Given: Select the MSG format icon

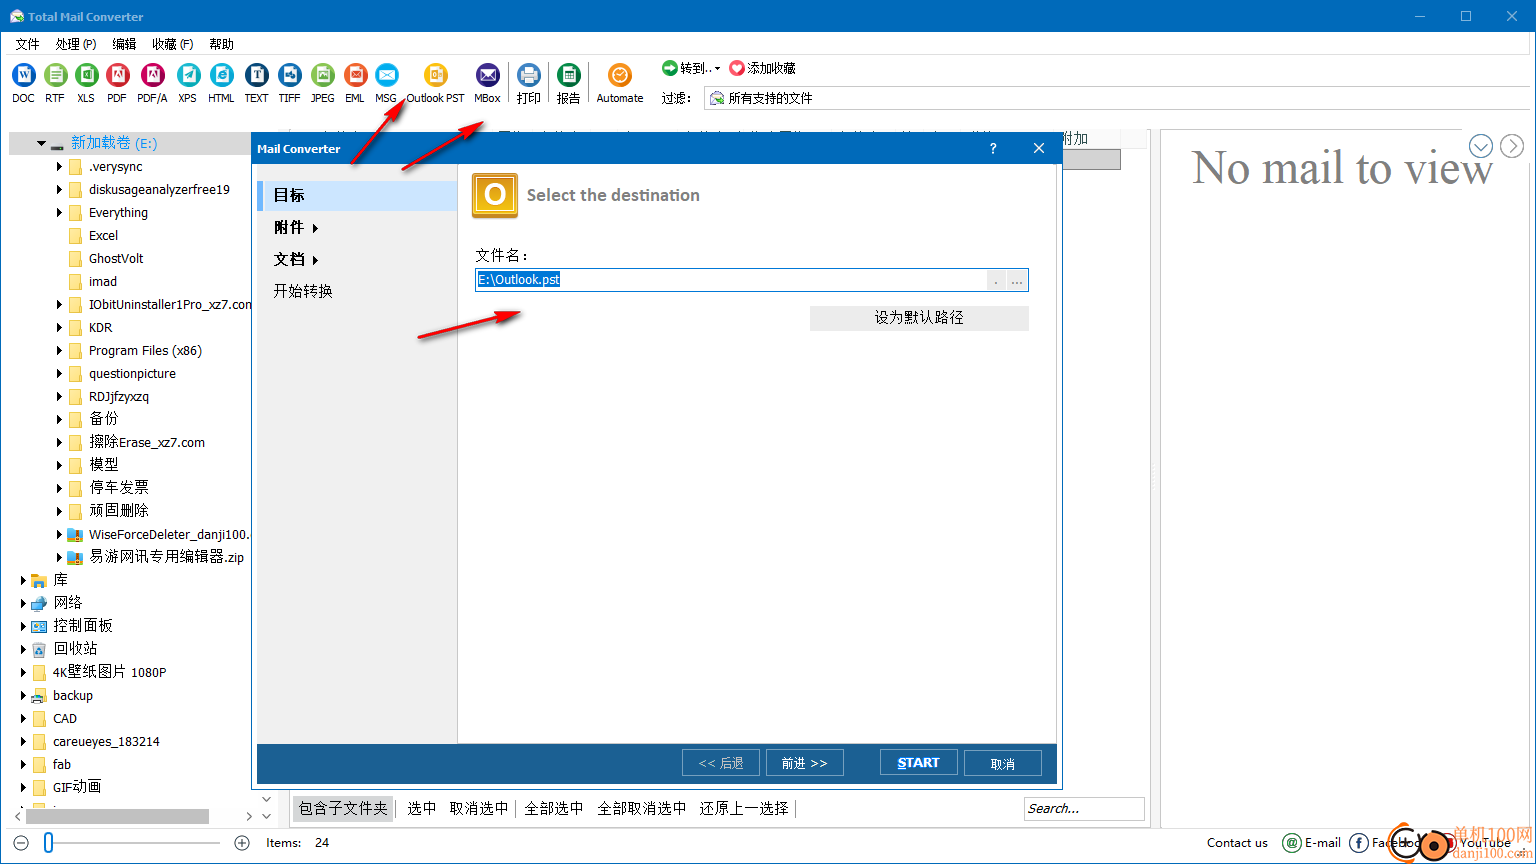Looking at the screenshot, I should click(x=386, y=75).
